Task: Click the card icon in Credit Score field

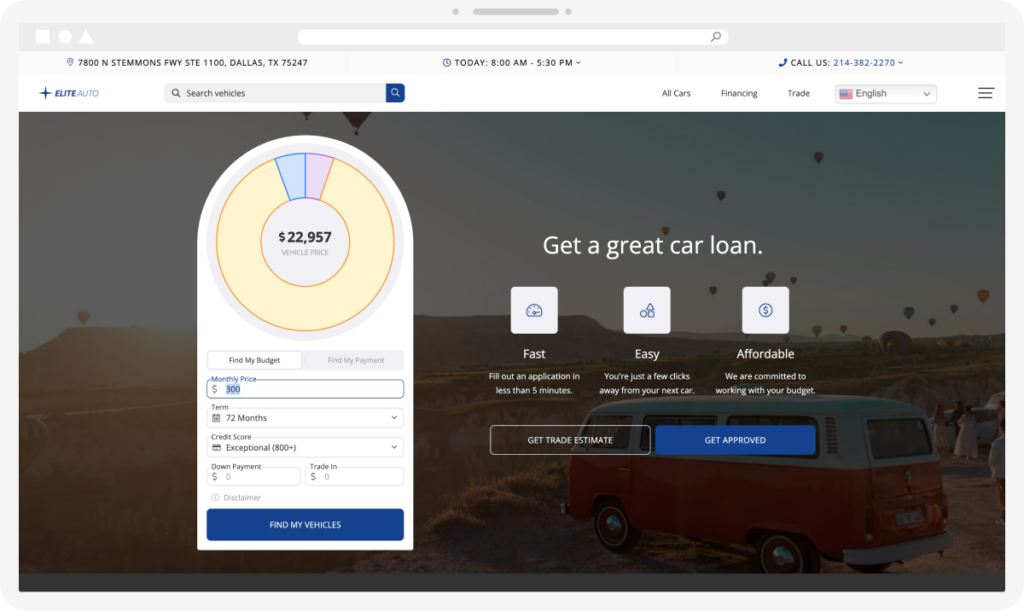Action: (216, 447)
